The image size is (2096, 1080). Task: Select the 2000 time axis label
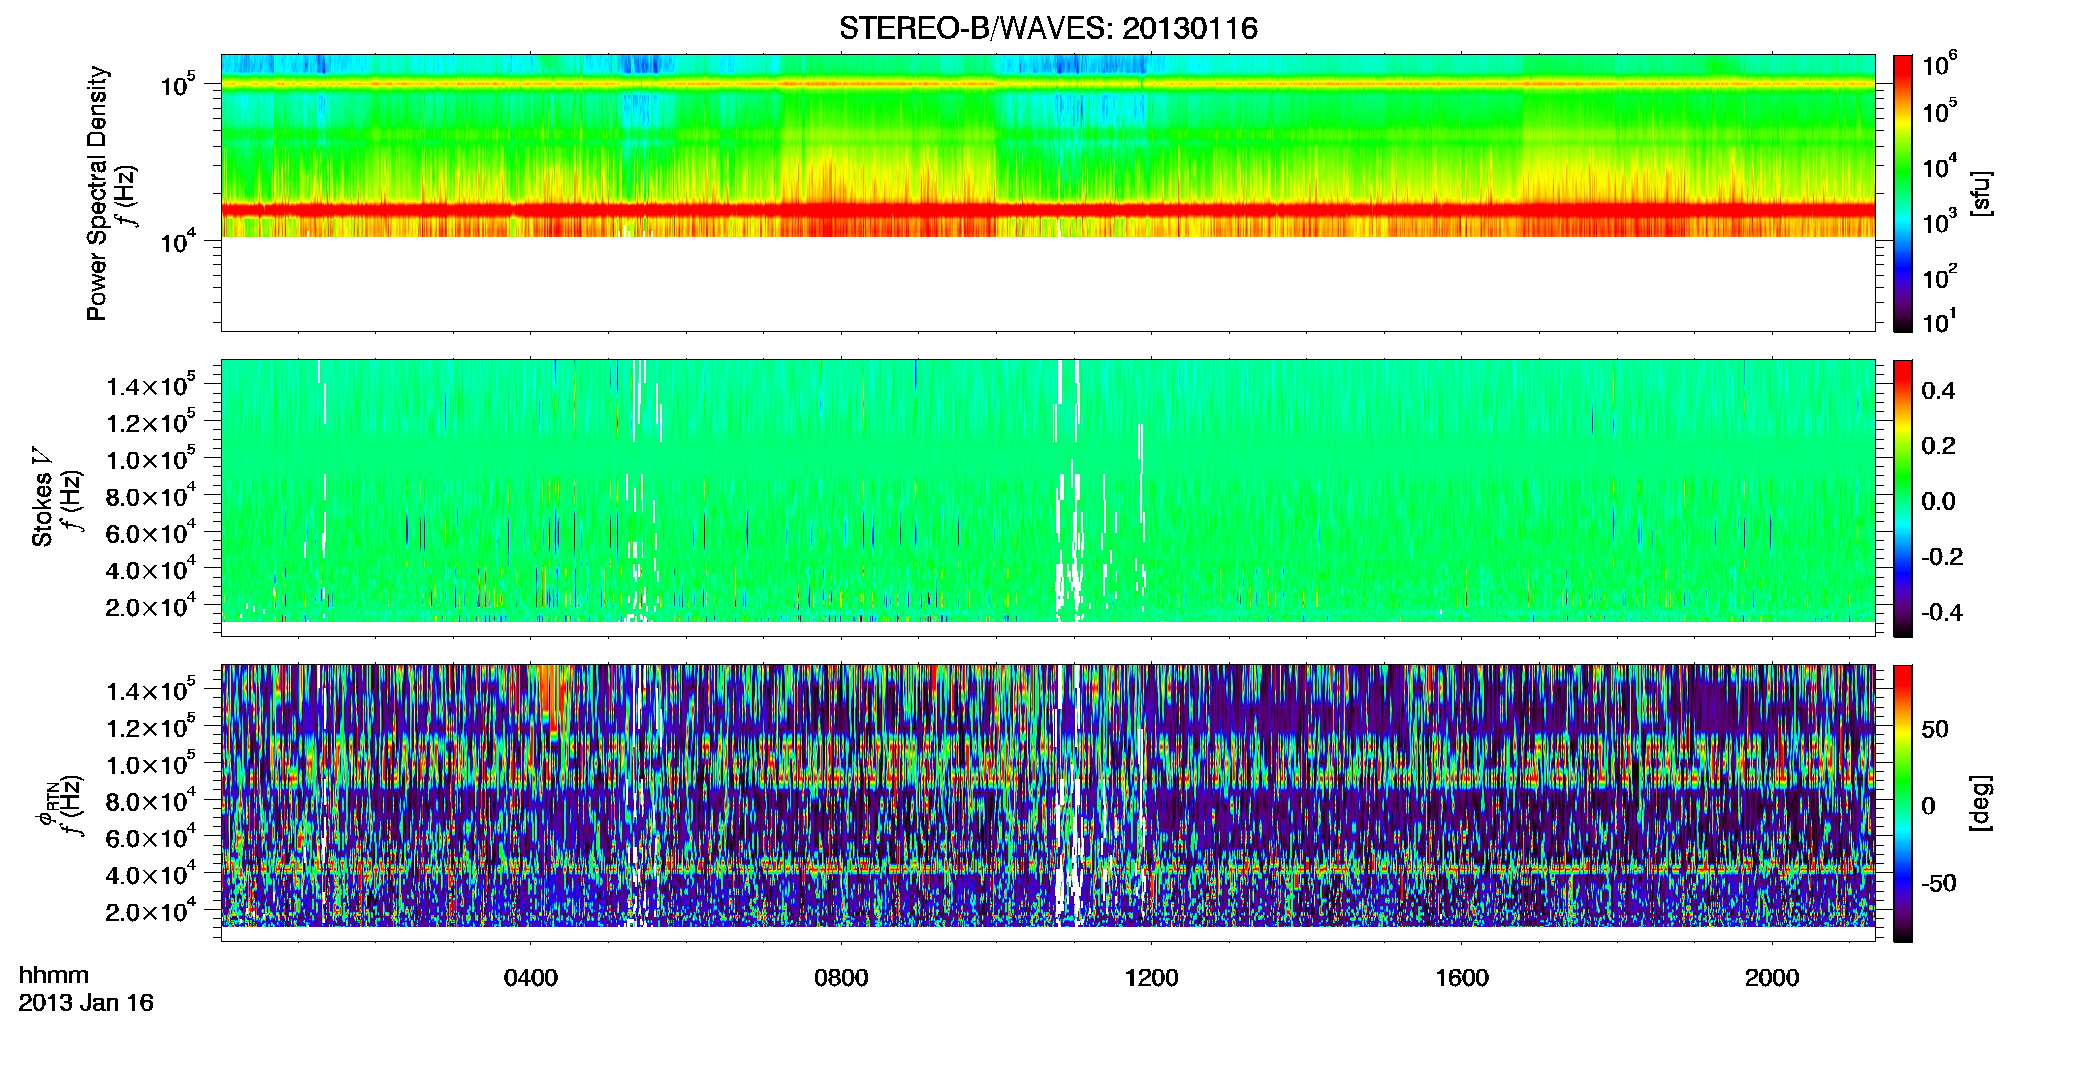[x=1772, y=978]
